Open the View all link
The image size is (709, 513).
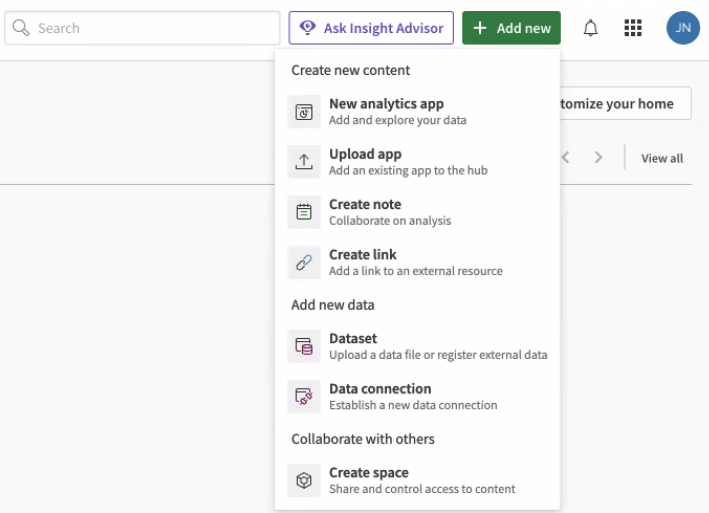tap(662, 158)
